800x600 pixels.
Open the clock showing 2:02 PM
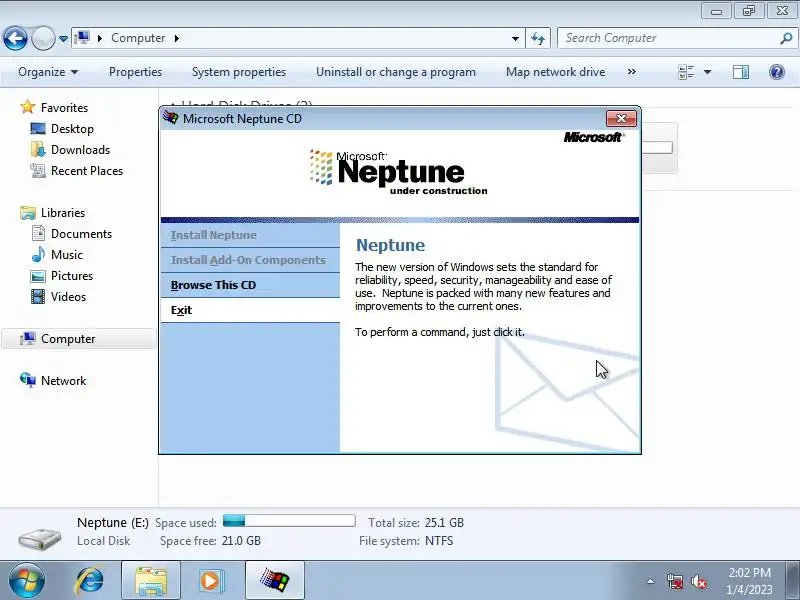[749, 581]
